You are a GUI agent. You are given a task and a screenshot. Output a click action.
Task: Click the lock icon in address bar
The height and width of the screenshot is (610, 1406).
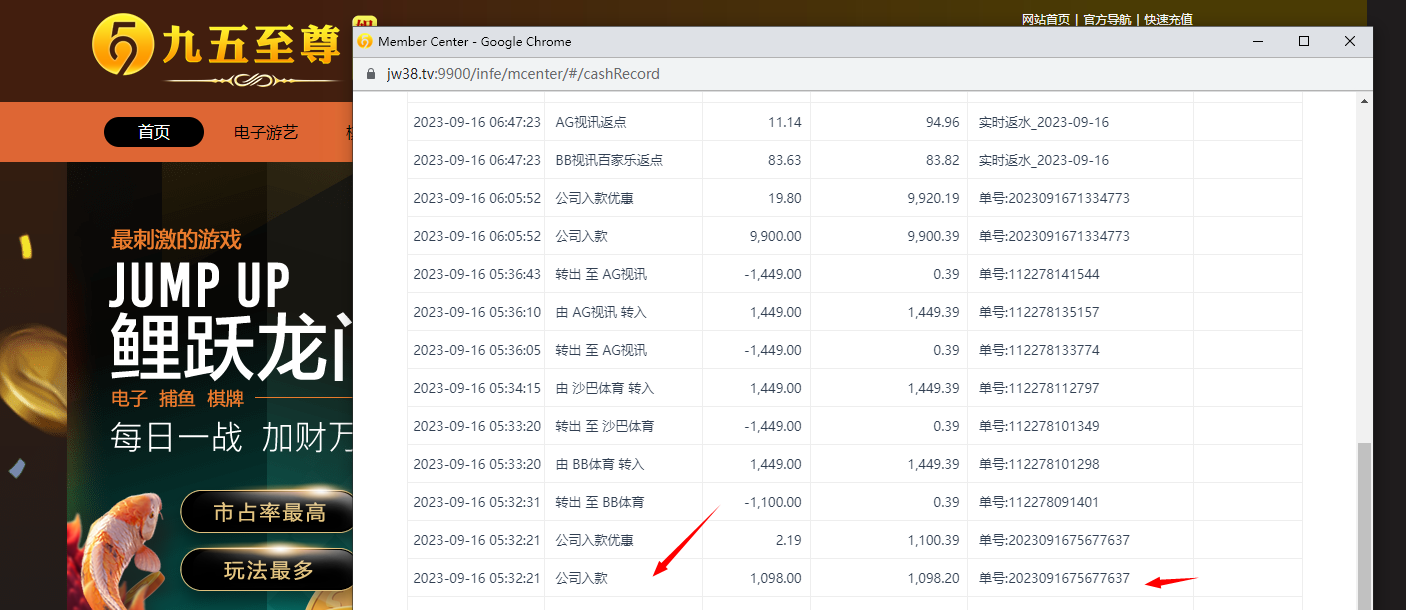(x=371, y=74)
